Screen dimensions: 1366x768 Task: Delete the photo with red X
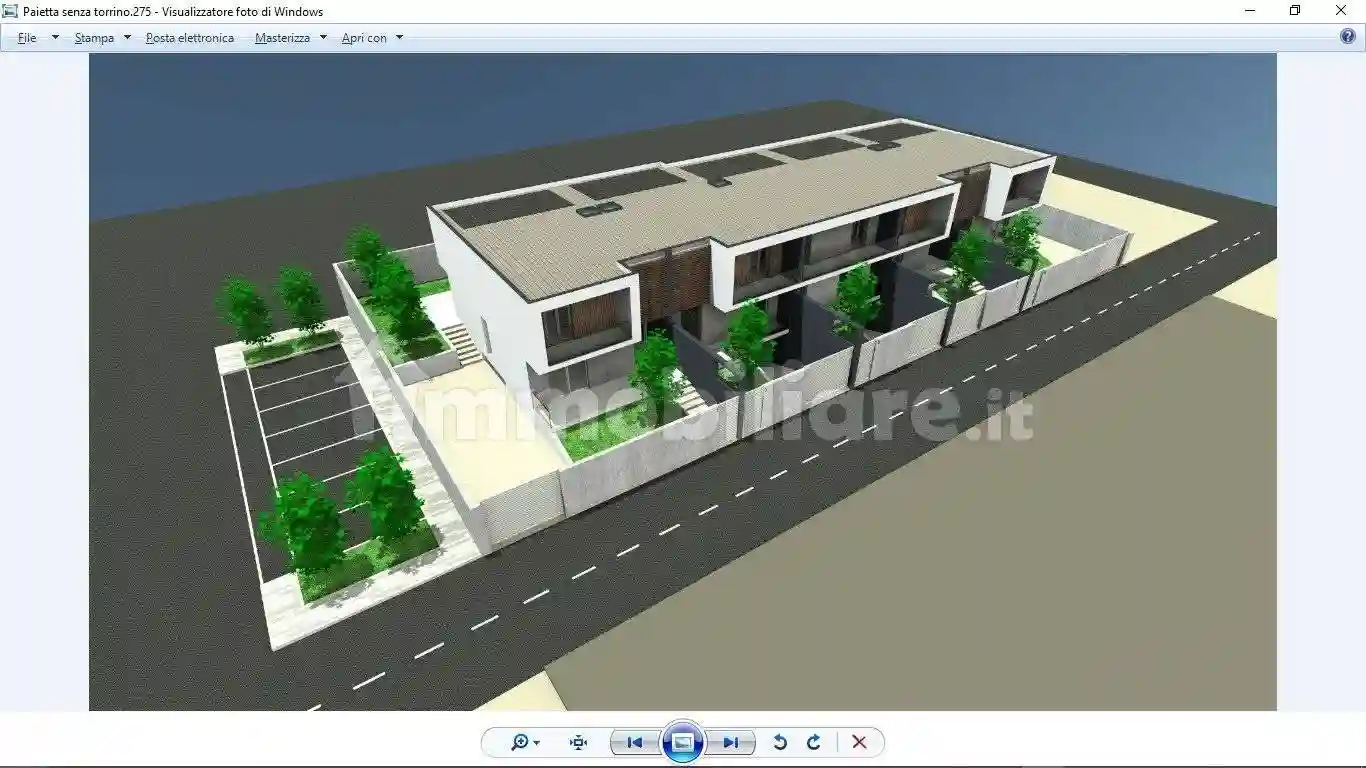coord(859,742)
